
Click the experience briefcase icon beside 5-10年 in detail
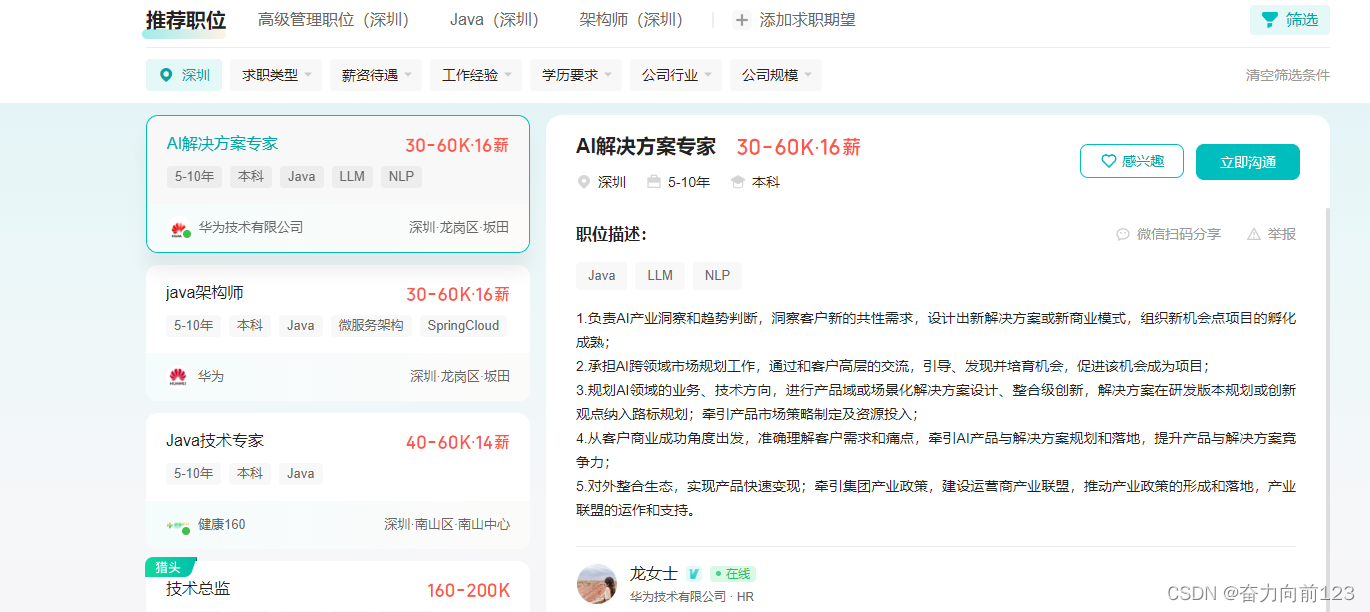pos(654,182)
